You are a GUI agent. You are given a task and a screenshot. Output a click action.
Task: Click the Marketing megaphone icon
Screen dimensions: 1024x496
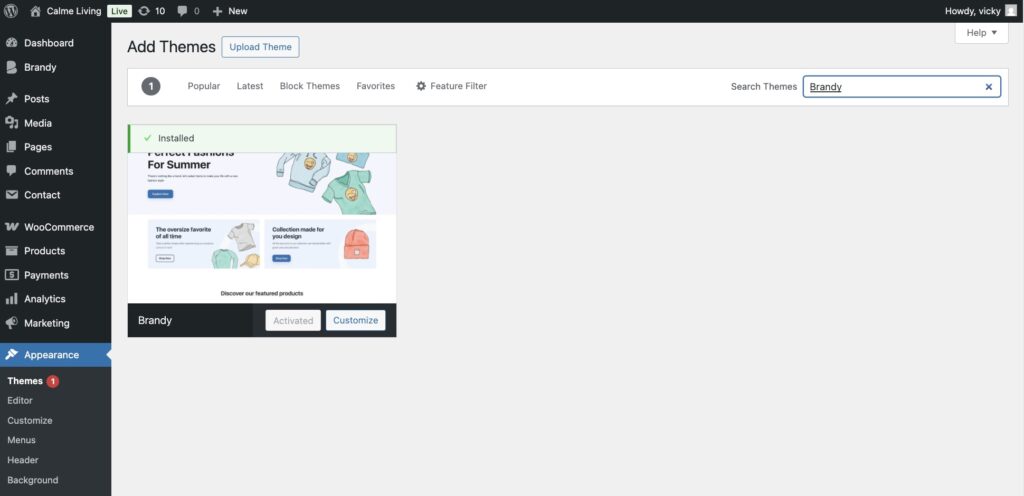[x=11, y=323]
